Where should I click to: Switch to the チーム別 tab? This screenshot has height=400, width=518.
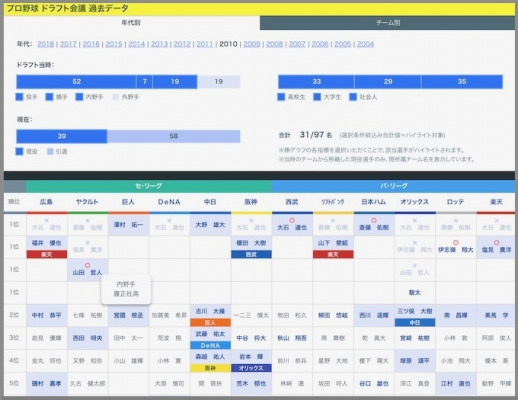387,23
